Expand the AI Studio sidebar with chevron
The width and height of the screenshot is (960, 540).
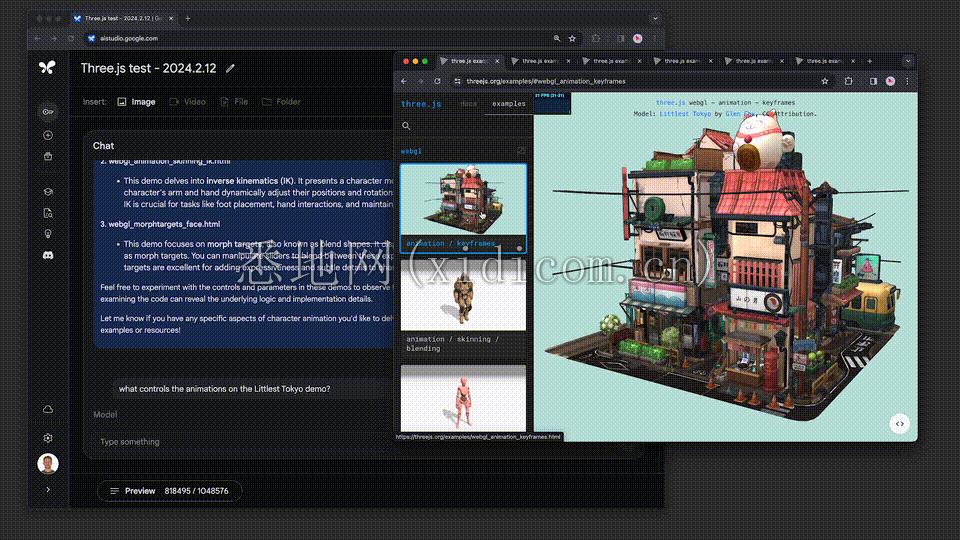click(x=48, y=489)
